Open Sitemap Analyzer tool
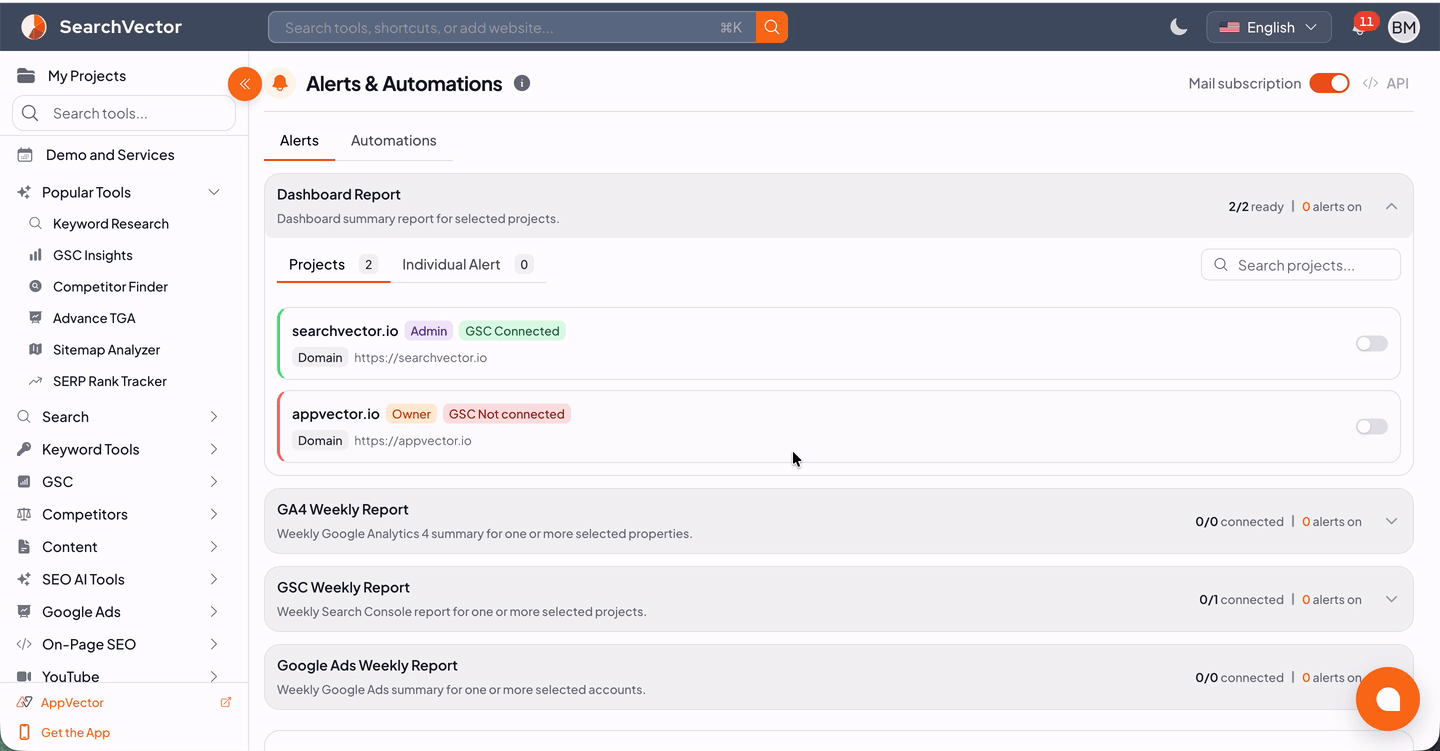1440x751 pixels. pyautogui.click(x=106, y=350)
